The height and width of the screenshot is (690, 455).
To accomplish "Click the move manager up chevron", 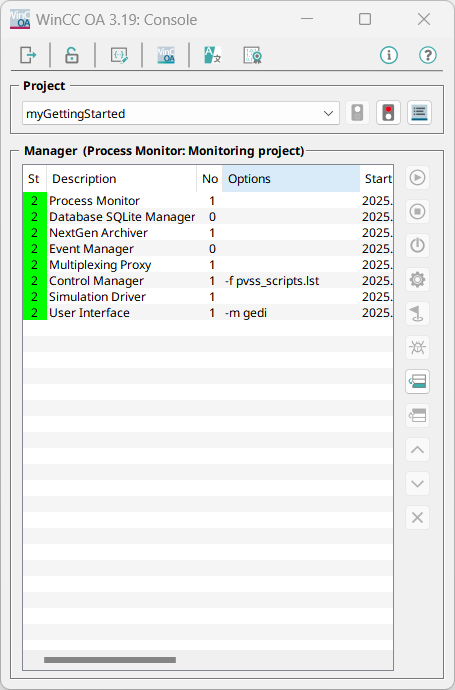I will (418, 450).
